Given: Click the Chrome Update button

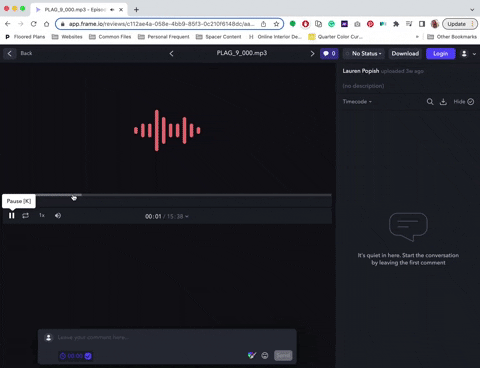Looking at the screenshot, I should [x=459, y=24].
